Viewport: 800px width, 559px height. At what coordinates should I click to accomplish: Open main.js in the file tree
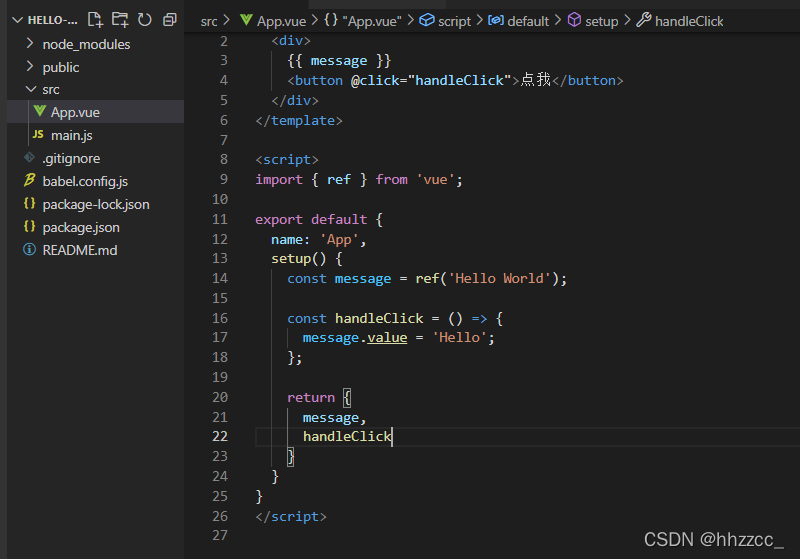pyautogui.click(x=95, y=135)
